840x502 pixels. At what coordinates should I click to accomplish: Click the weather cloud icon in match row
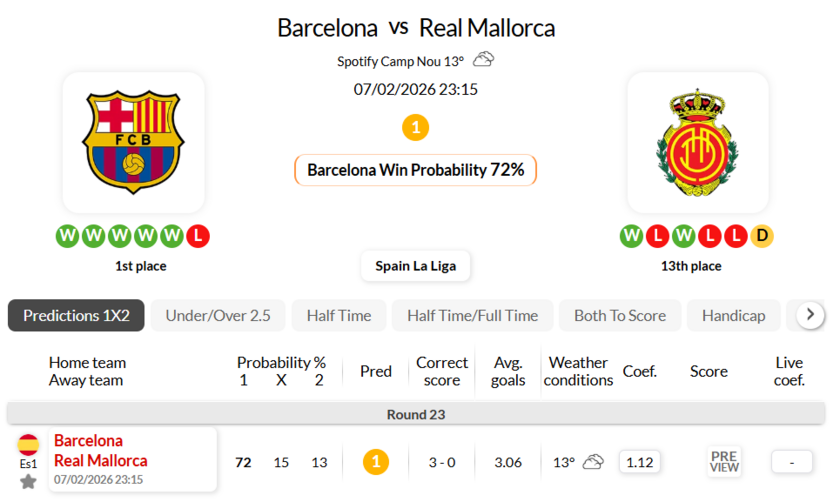click(x=593, y=462)
